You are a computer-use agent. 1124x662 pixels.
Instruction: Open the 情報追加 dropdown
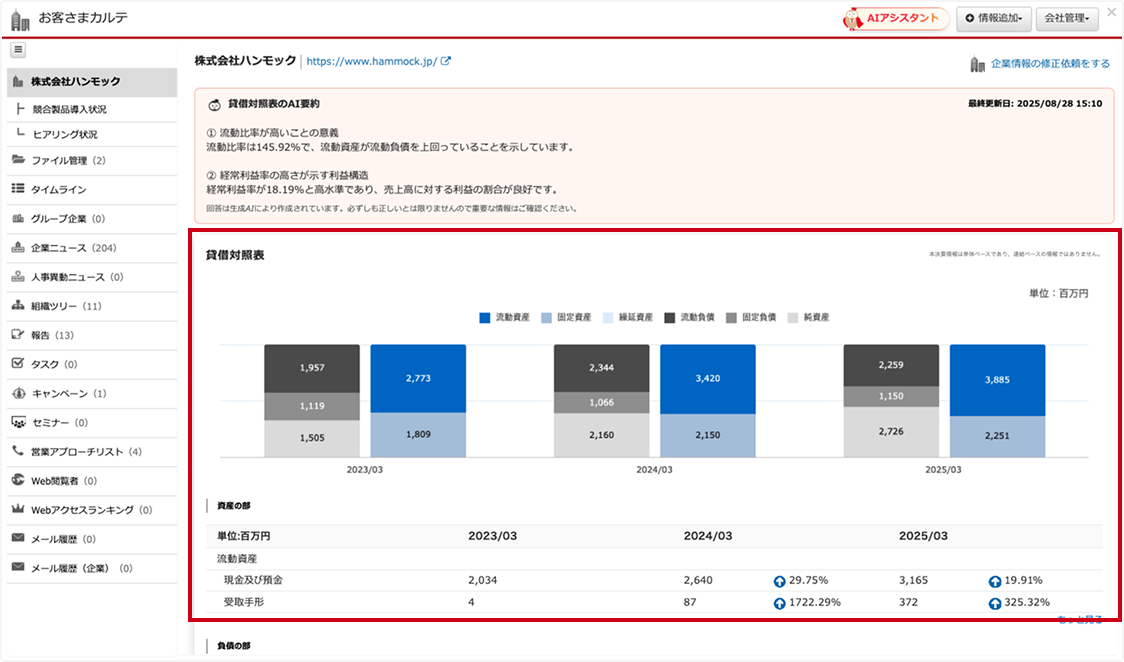pos(993,19)
